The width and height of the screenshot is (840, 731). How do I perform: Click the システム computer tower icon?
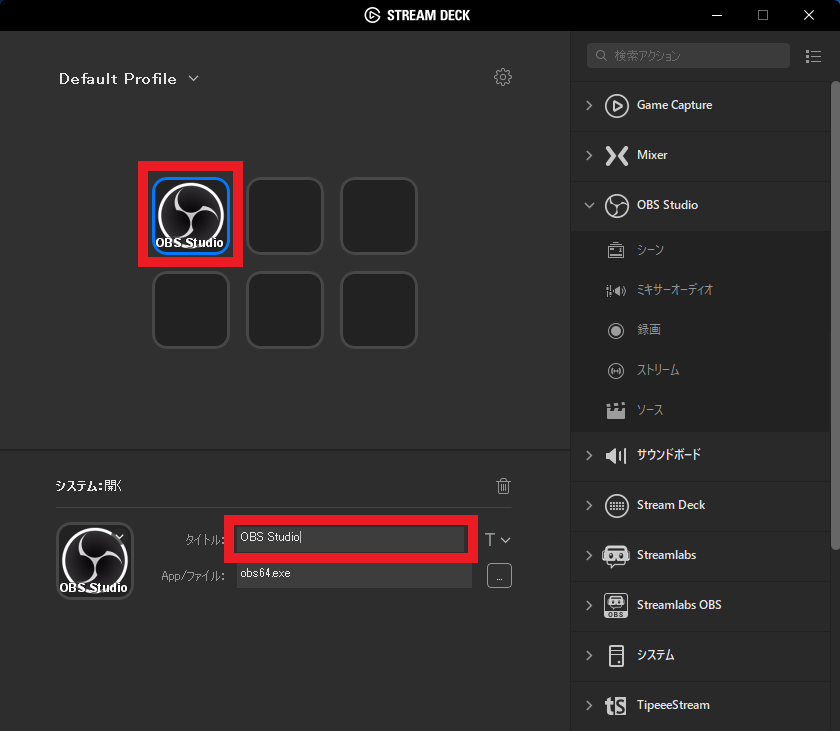coord(616,655)
